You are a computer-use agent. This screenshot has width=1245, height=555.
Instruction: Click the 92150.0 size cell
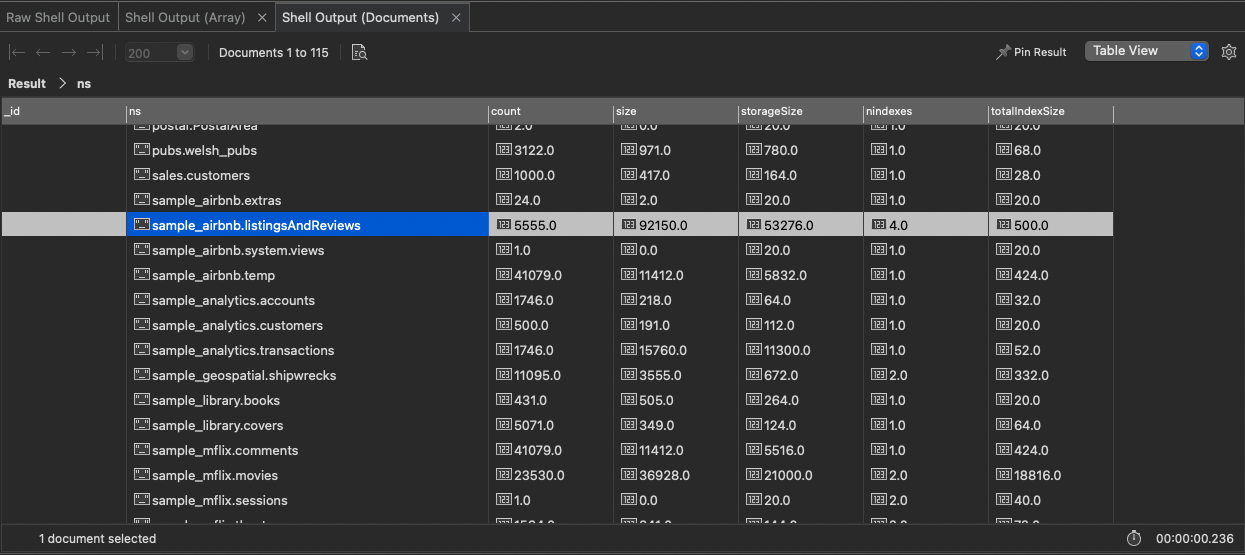pos(656,225)
